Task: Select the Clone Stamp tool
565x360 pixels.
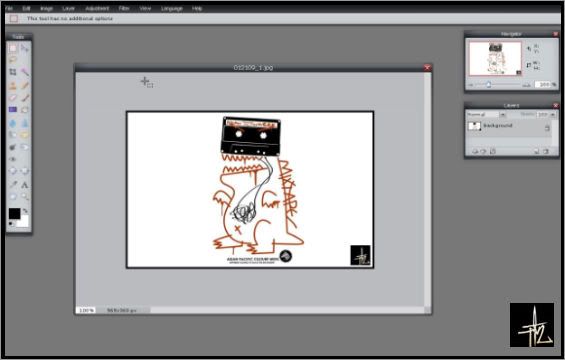Action: click(13, 85)
